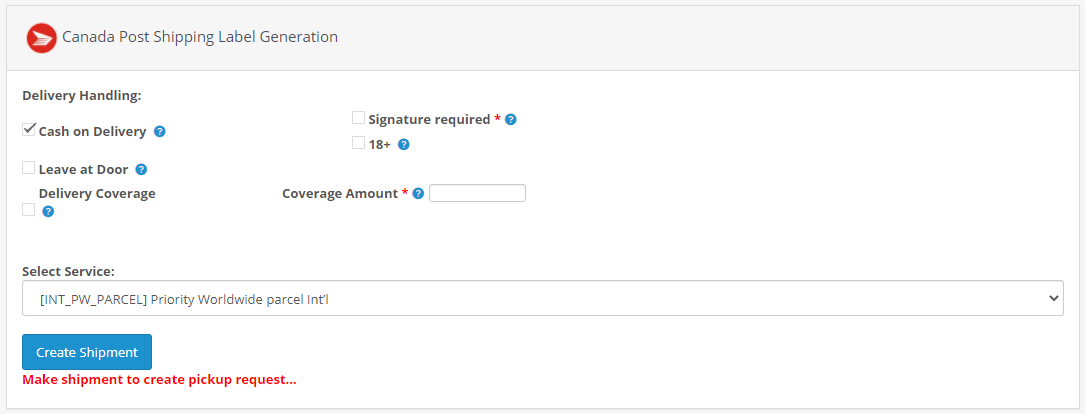Image resolution: width=1085 pixels, height=414 pixels.
Task: Click help icon under Delivery Coverage
Action: click(48, 212)
